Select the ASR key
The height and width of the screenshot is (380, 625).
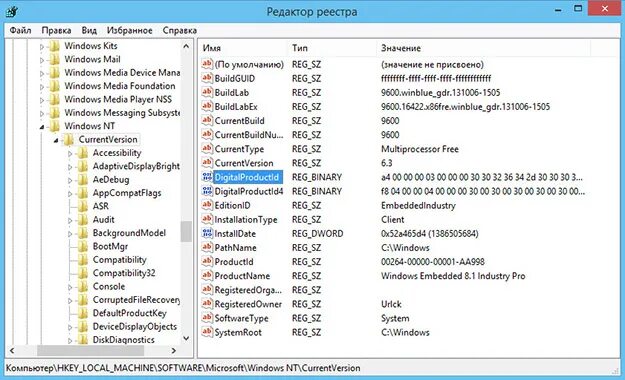pyautogui.click(x=100, y=206)
